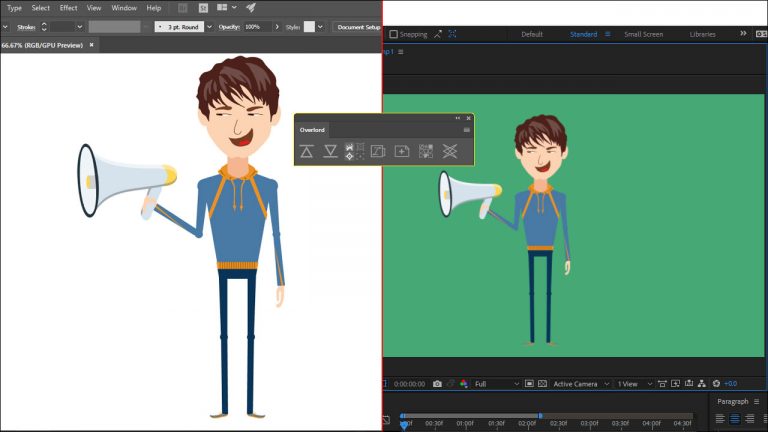Image resolution: width=768 pixels, height=432 pixels.
Task: Open the comp flowchart icon
Action: [x=702, y=384]
